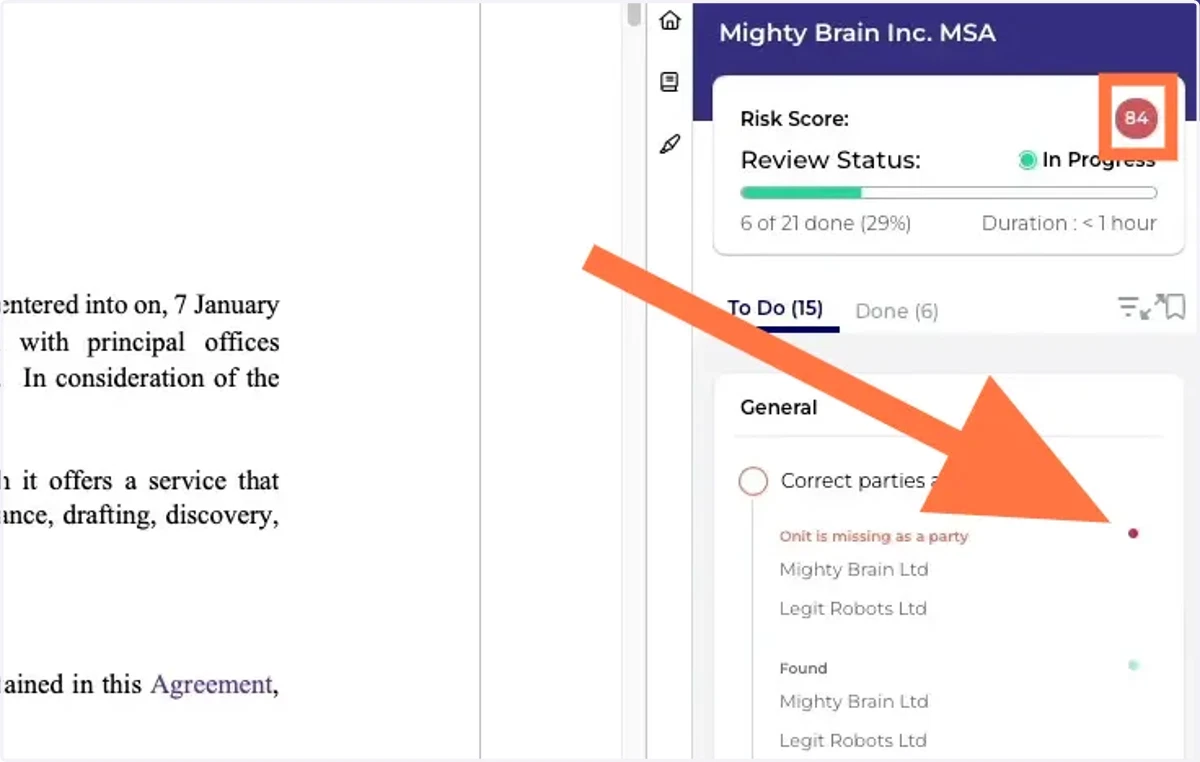Click the 6 of 21 done (29%) text
Screen dimensions: 1200x762
[825, 224]
